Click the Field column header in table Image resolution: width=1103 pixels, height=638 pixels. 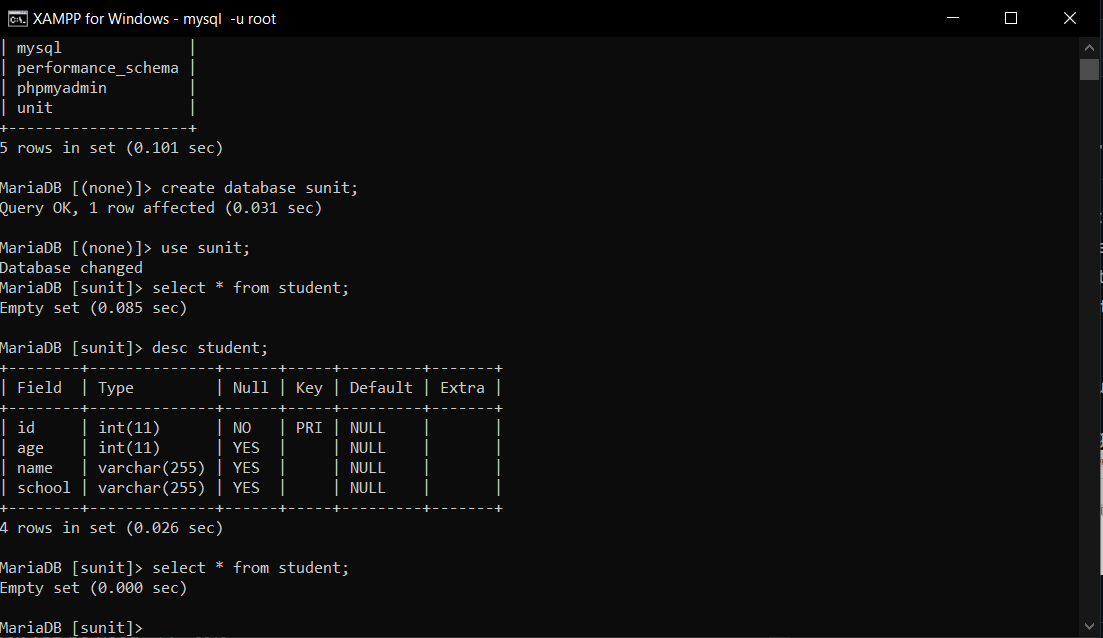coord(39,387)
